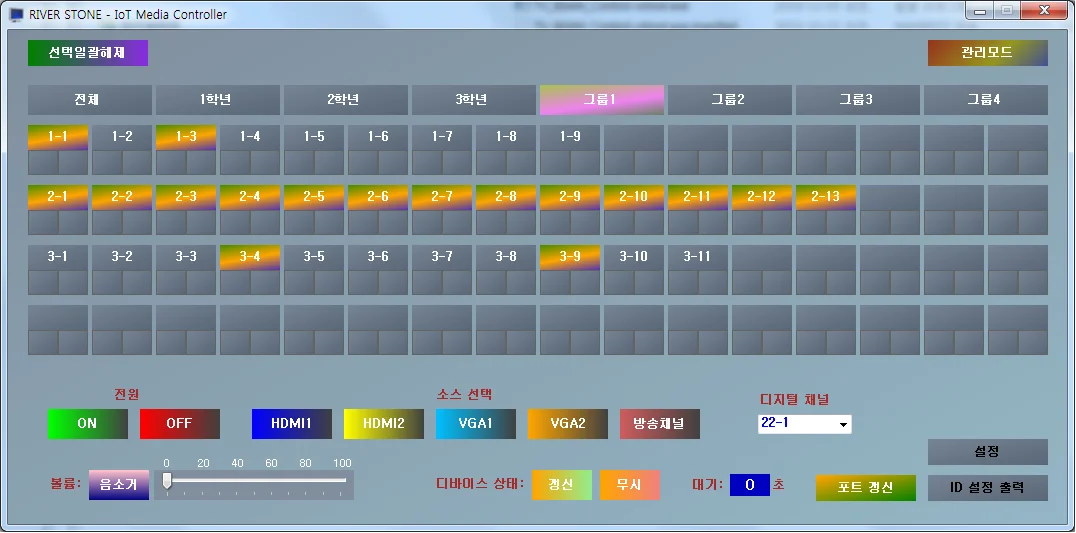The height and width of the screenshot is (533, 1076).
Task: Click the 포트 갱신 button
Action: click(865, 487)
